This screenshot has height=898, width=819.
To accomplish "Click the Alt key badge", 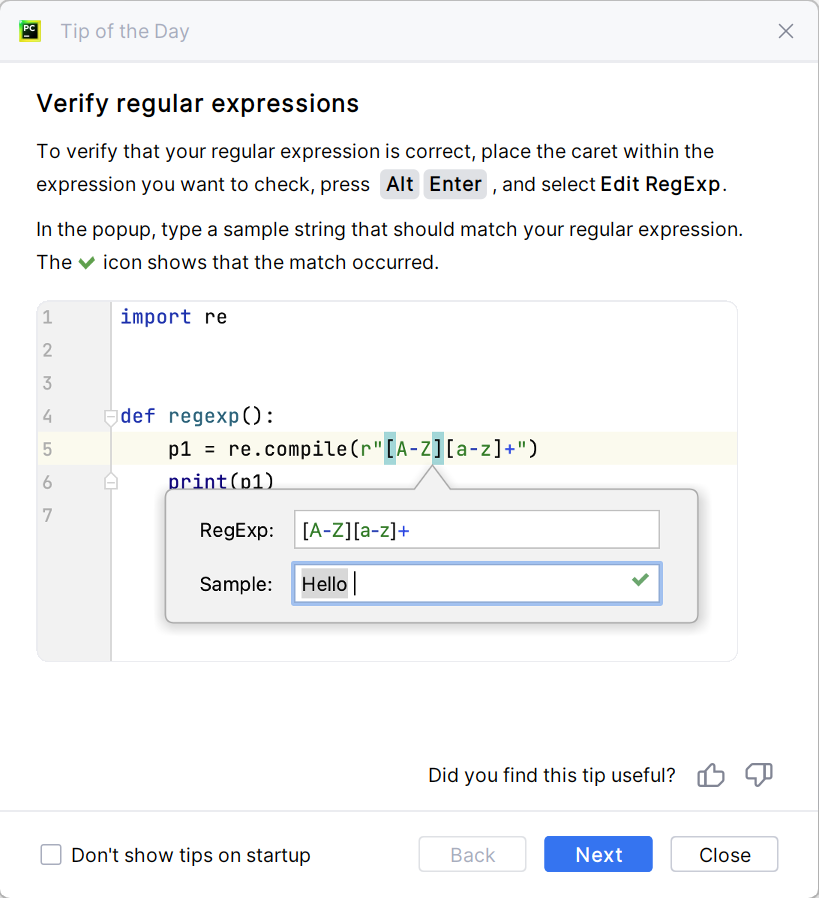I will tap(400, 184).
